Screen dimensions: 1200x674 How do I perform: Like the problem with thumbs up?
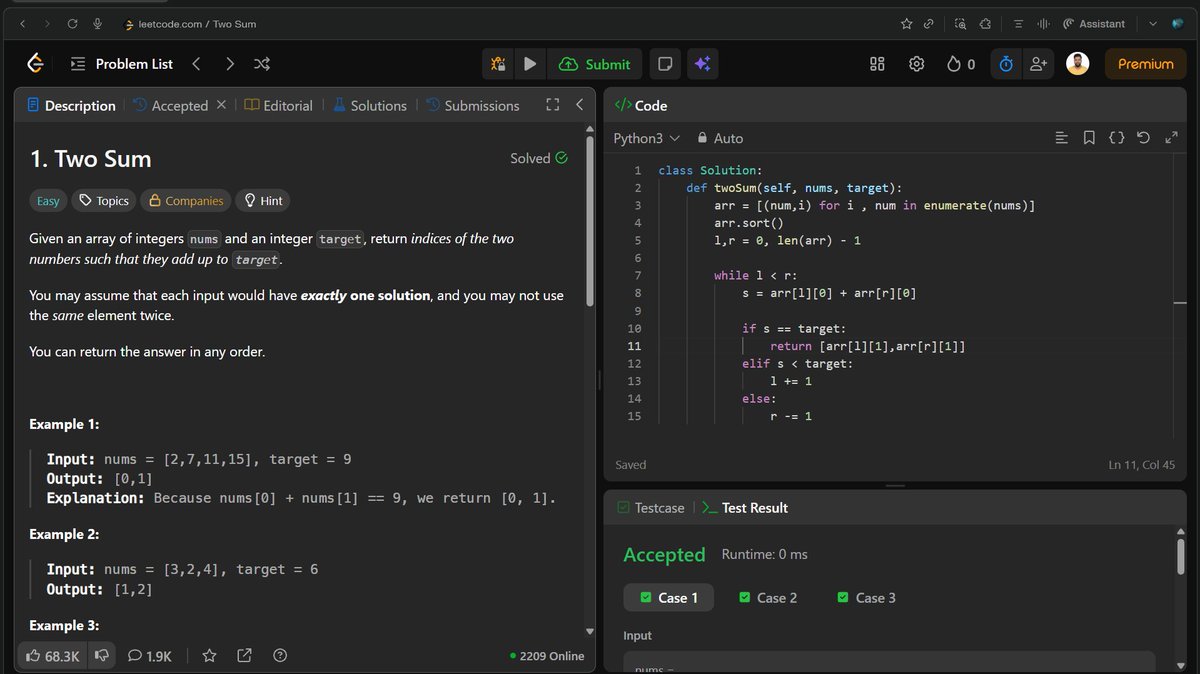52,656
